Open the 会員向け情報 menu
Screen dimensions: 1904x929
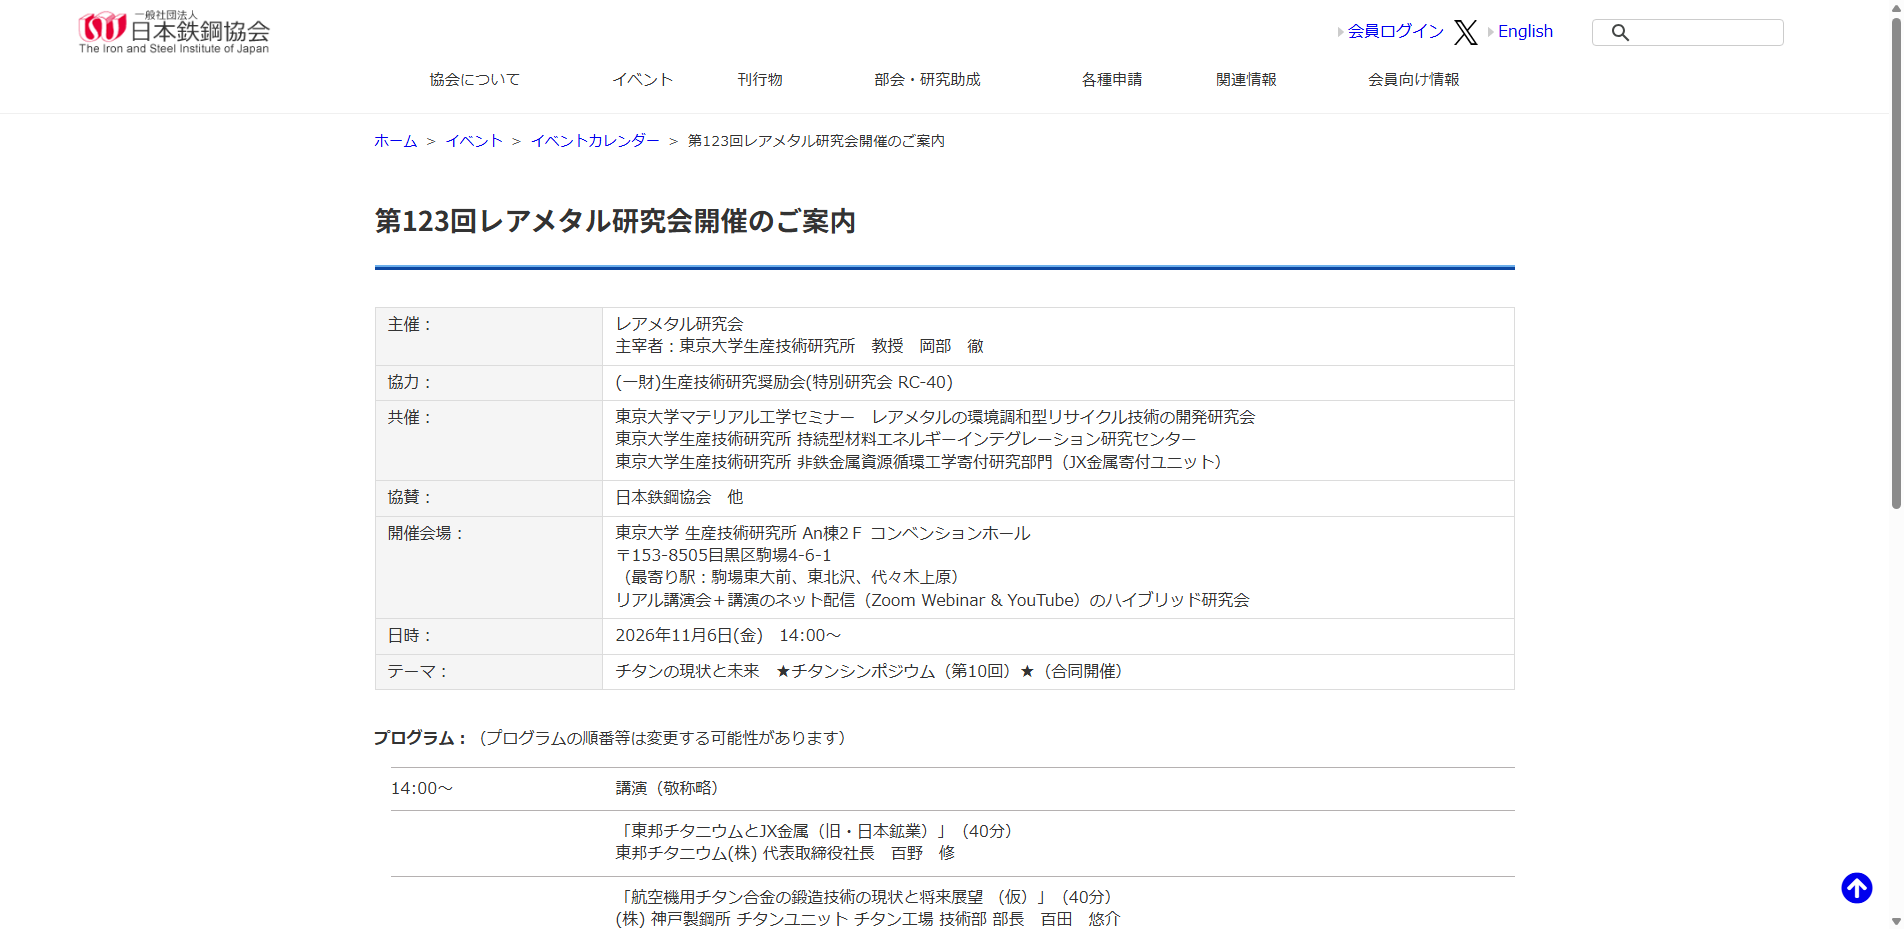1414,79
